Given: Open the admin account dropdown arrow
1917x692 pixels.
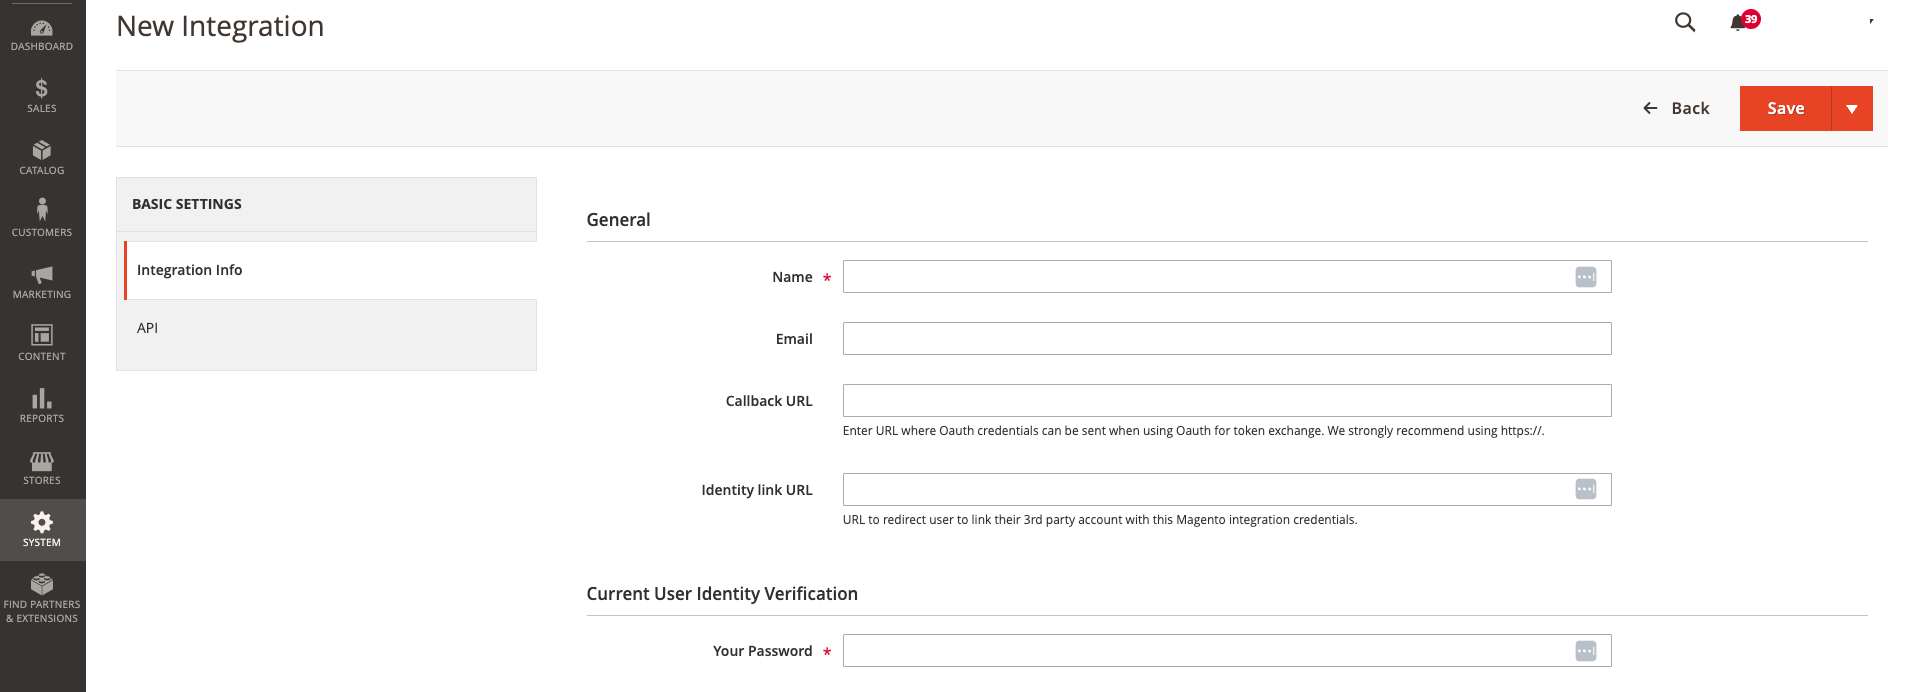Looking at the screenshot, I should pyautogui.click(x=1871, y=21).
